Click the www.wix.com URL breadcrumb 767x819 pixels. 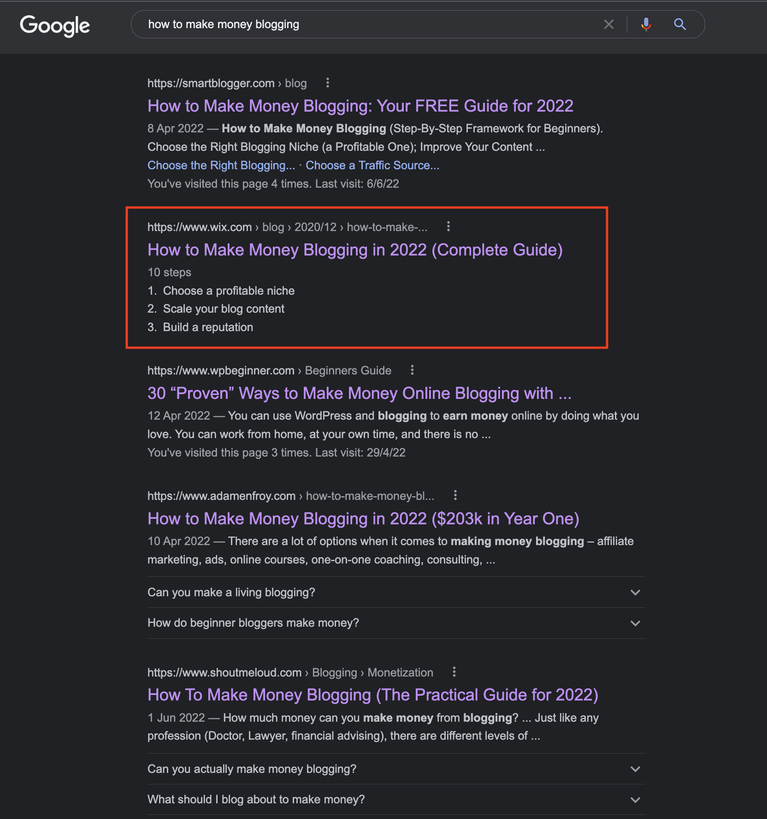(x=287, y=227)
